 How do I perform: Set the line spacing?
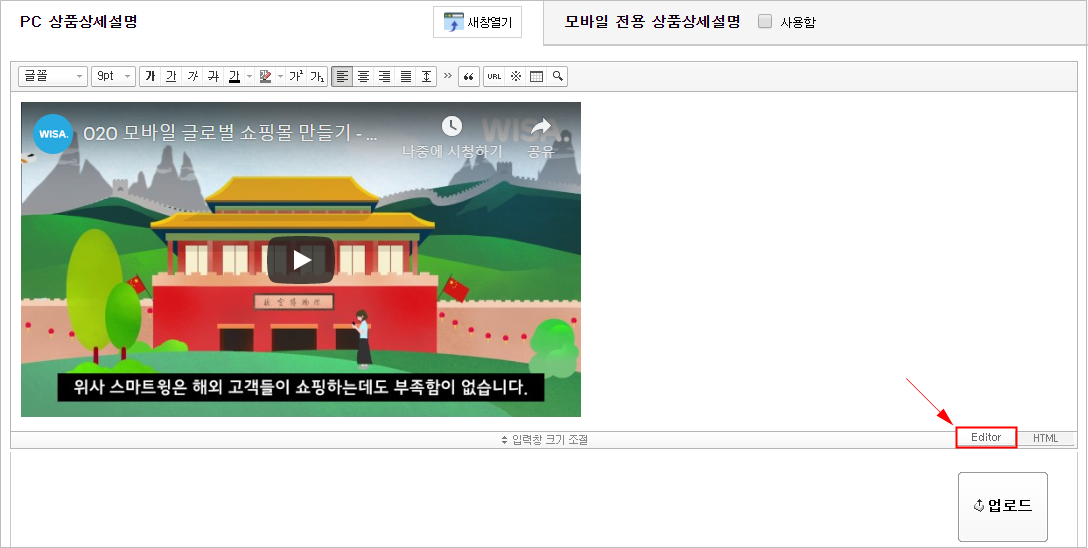coord(427,76)
